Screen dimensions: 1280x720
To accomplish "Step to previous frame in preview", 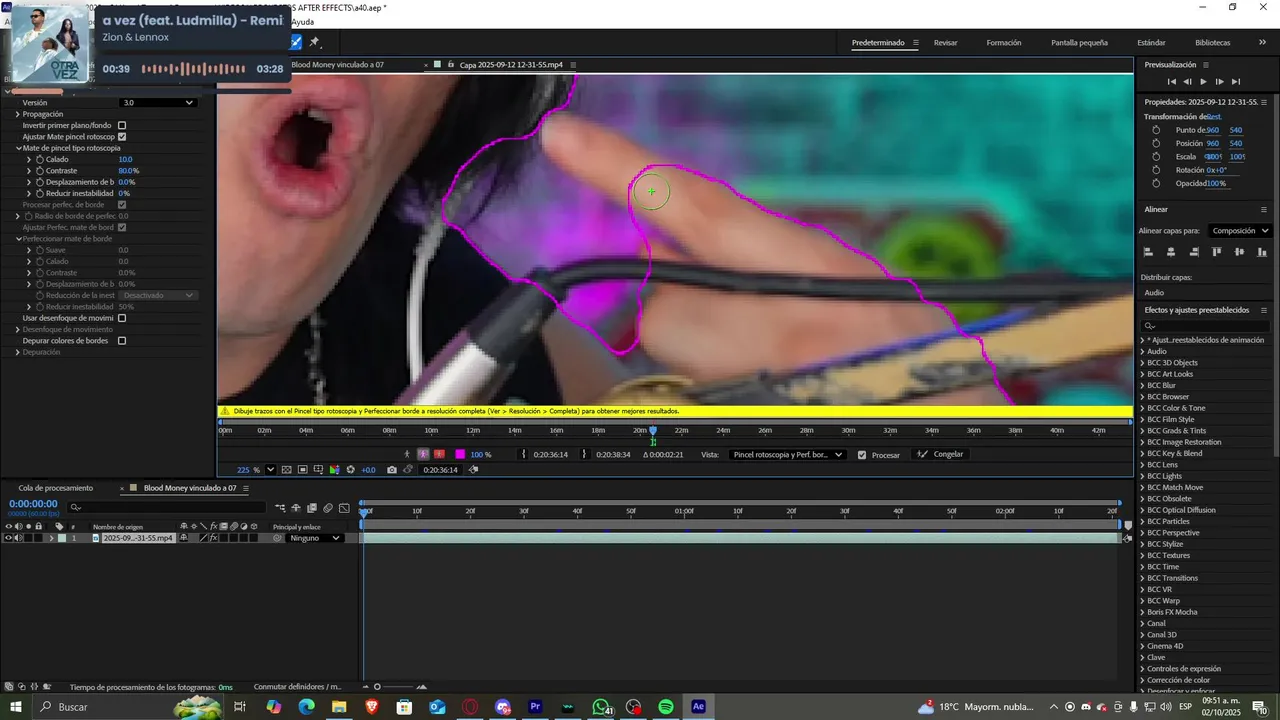I will pyautogui.click(x=1187, y=82).
